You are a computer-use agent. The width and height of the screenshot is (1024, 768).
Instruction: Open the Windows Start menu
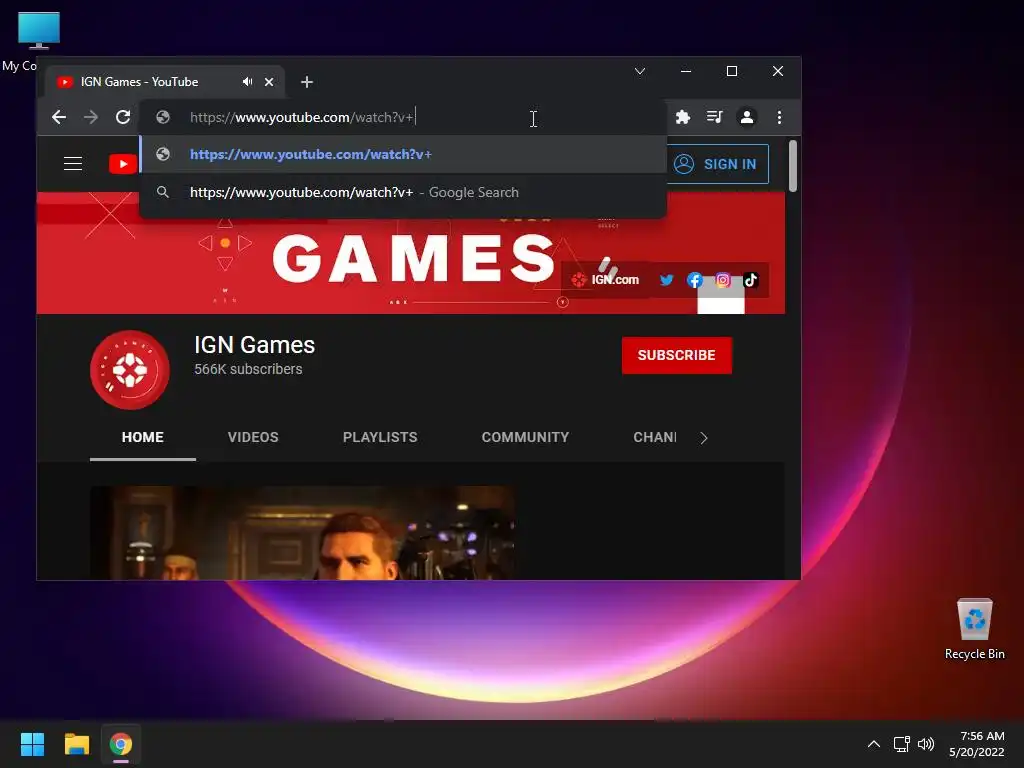pos(32,744)
